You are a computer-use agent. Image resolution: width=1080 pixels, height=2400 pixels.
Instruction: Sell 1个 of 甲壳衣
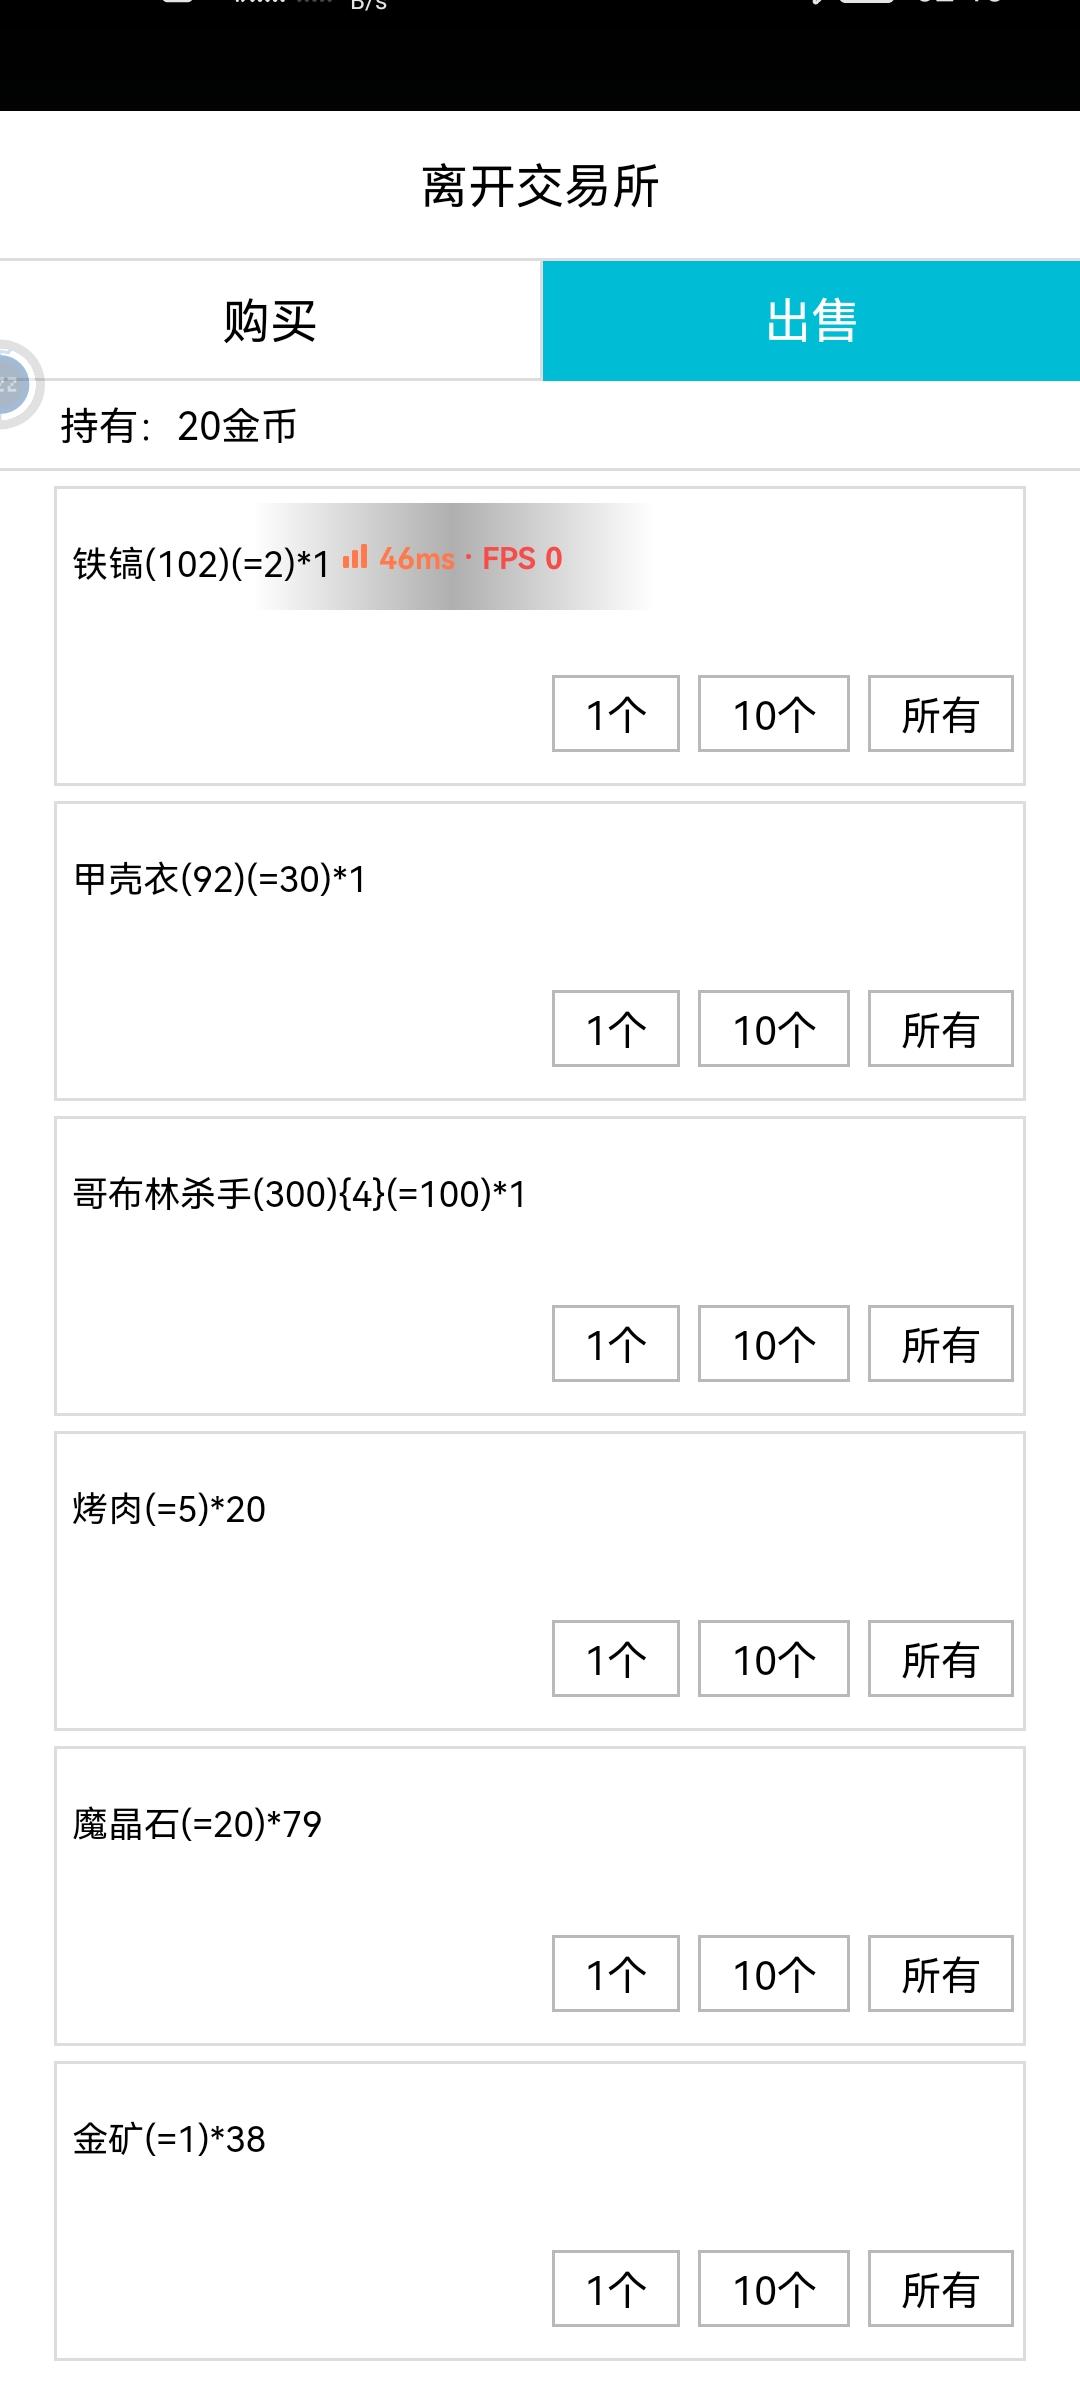coord(615,1029)
